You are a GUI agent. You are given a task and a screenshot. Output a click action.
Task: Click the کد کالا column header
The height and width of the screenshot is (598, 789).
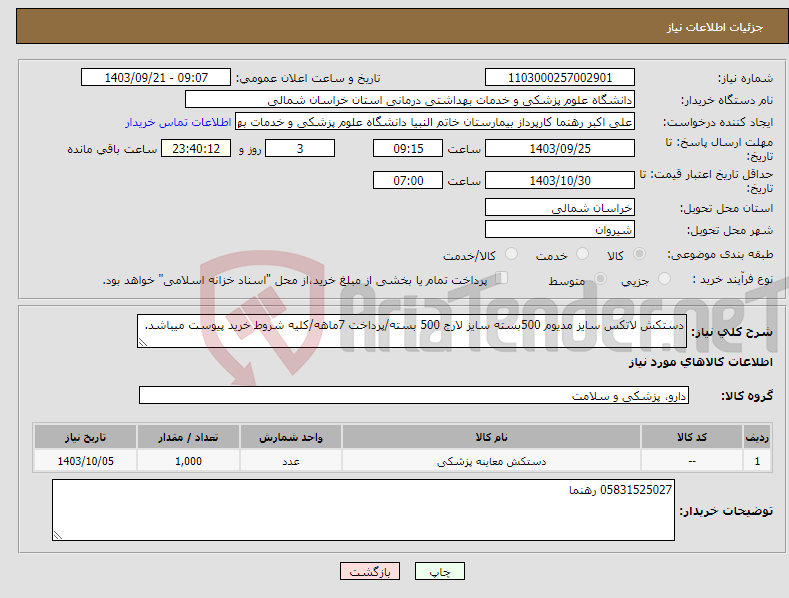[x=692, y=437]
